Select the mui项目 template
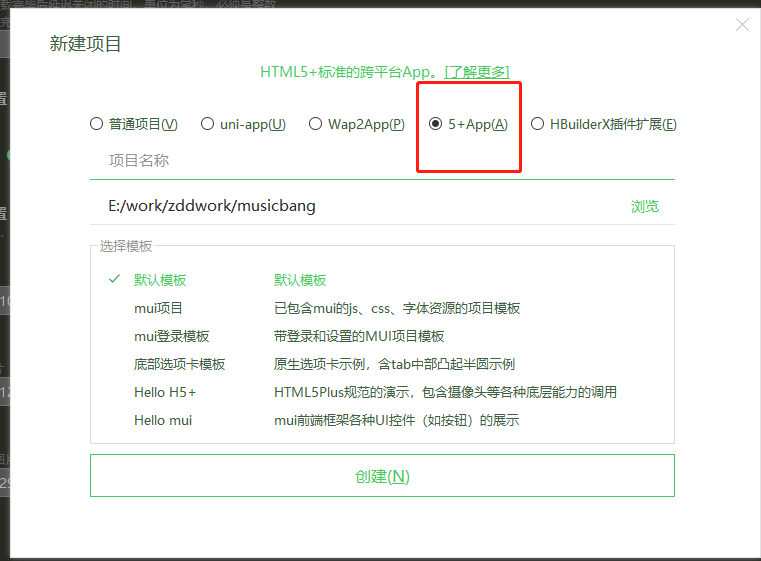Screen dimensions: 761x561 click(158, 308)
